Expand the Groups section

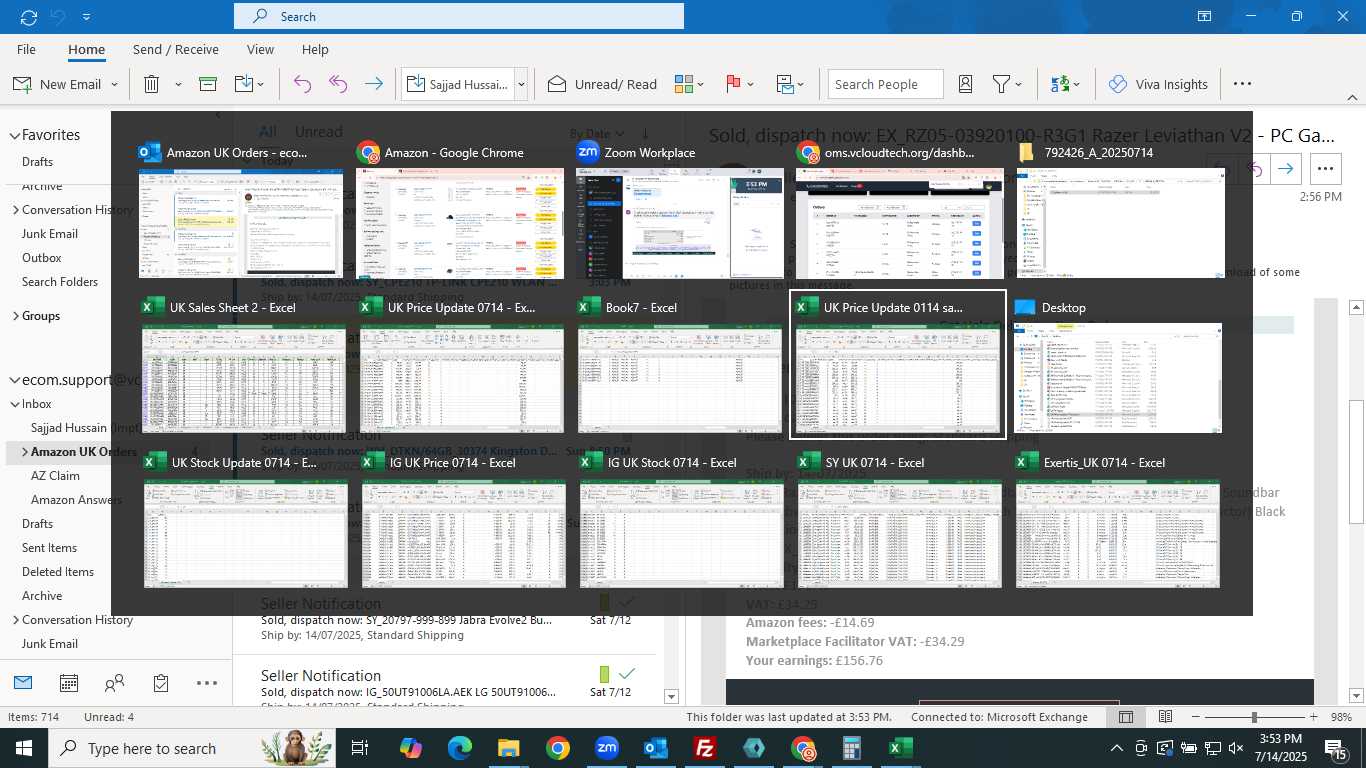(x=15, y=316)
